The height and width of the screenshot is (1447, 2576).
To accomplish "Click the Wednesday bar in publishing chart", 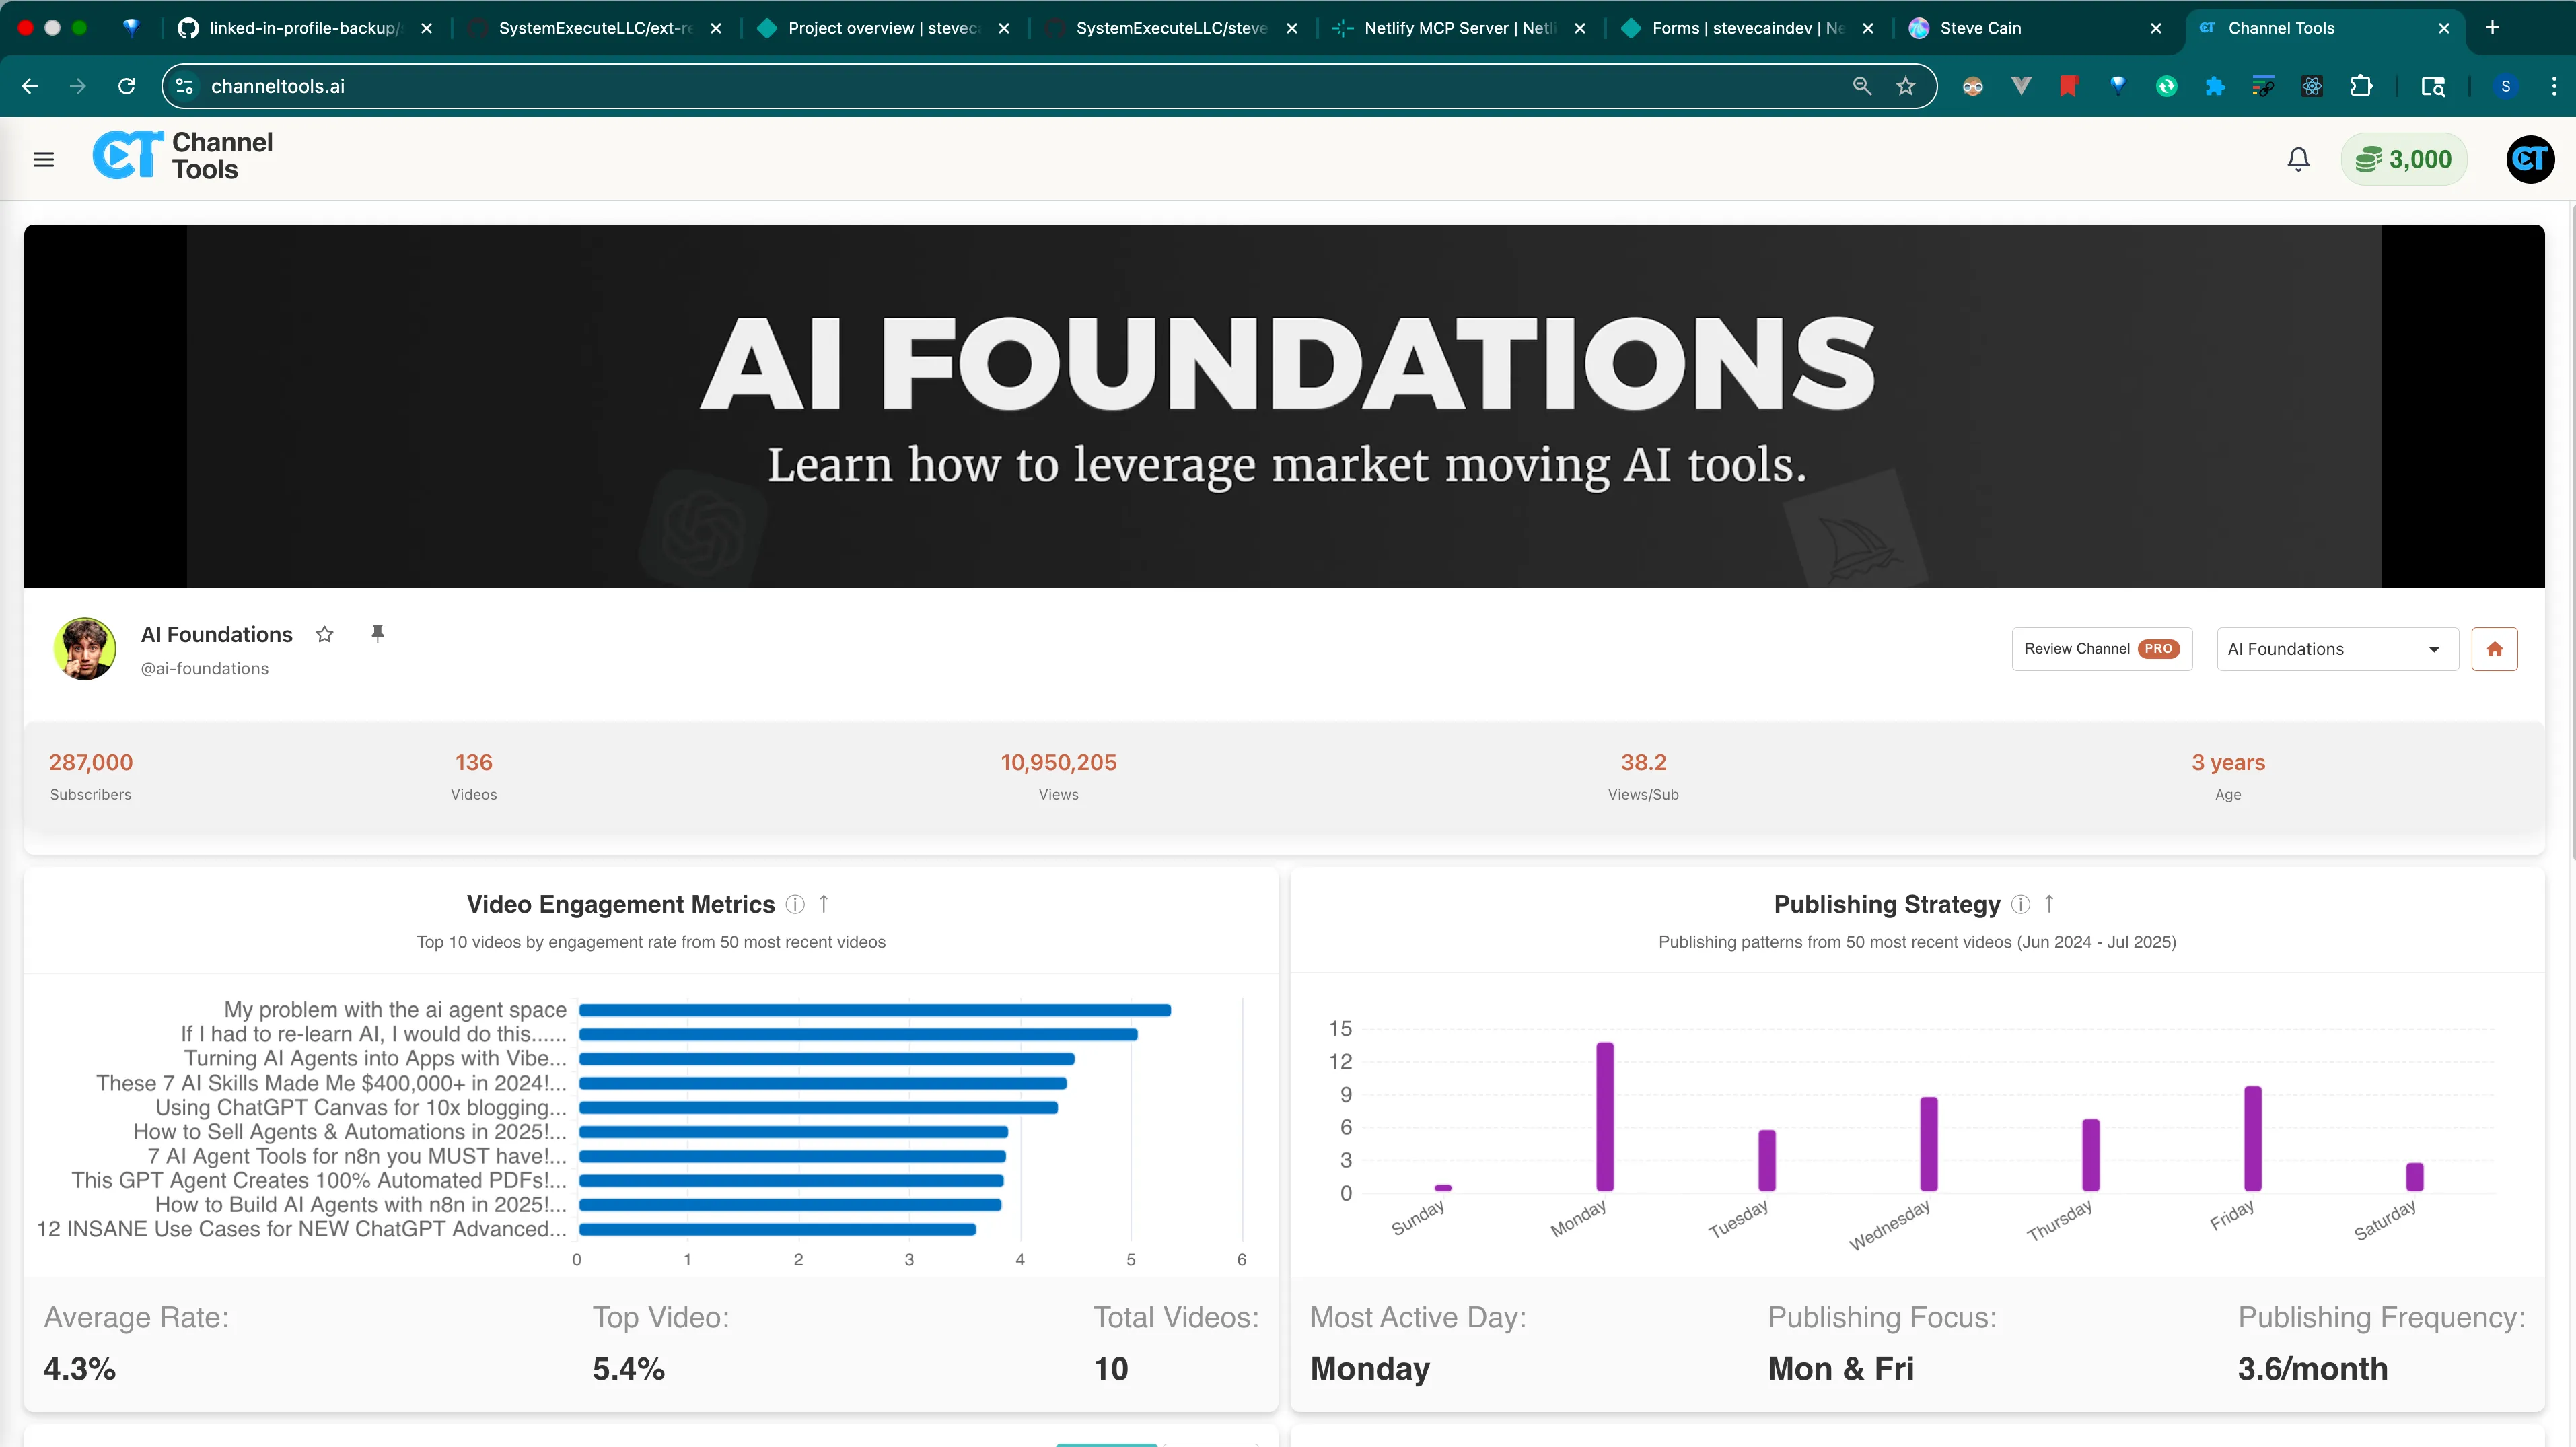I will point(1929,1144).
